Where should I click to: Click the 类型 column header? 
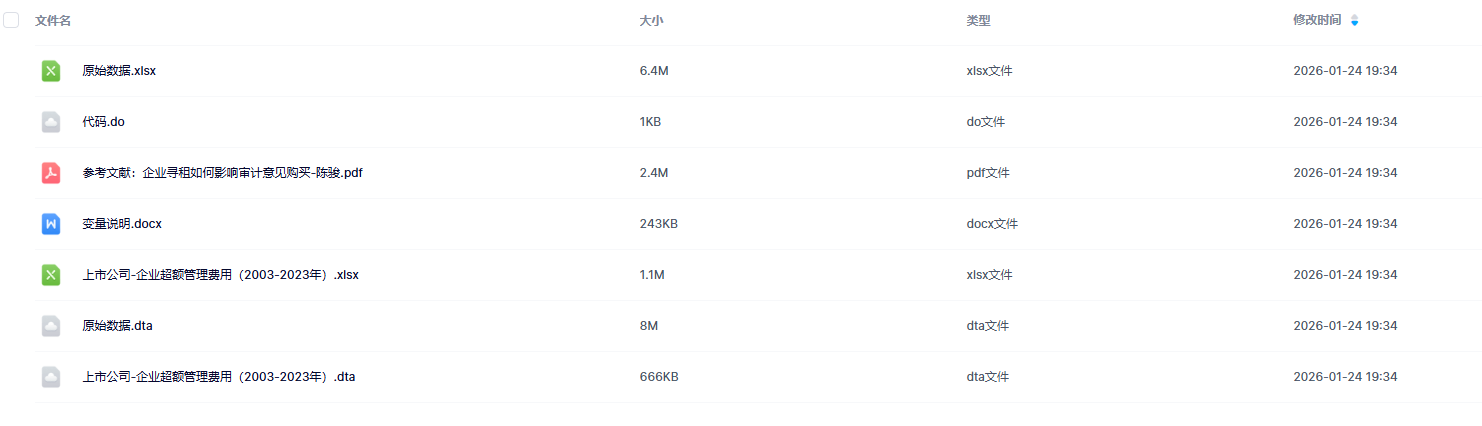click(978, 20)
